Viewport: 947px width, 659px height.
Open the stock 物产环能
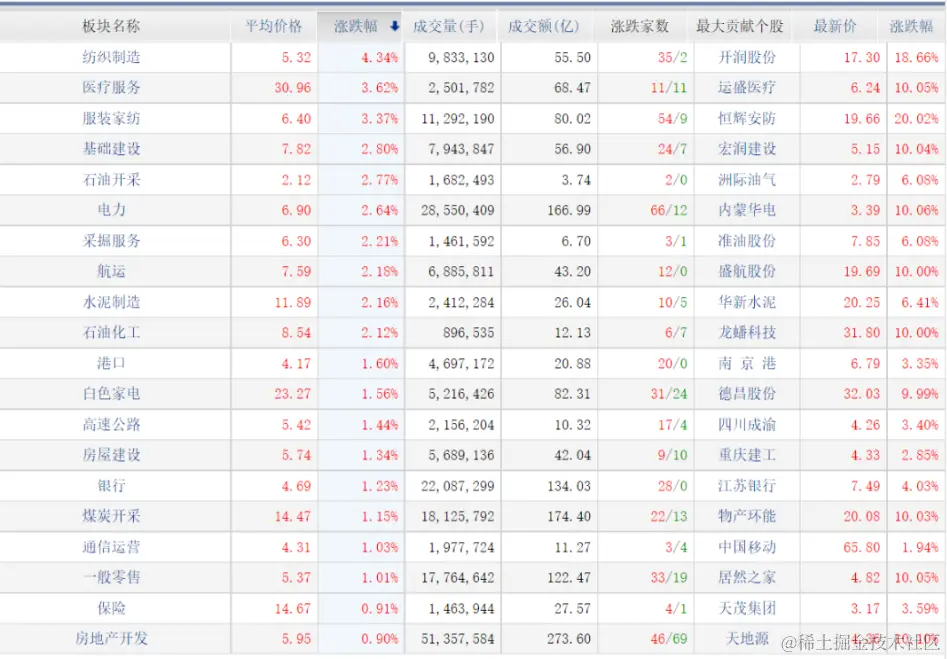click(746, 516)
